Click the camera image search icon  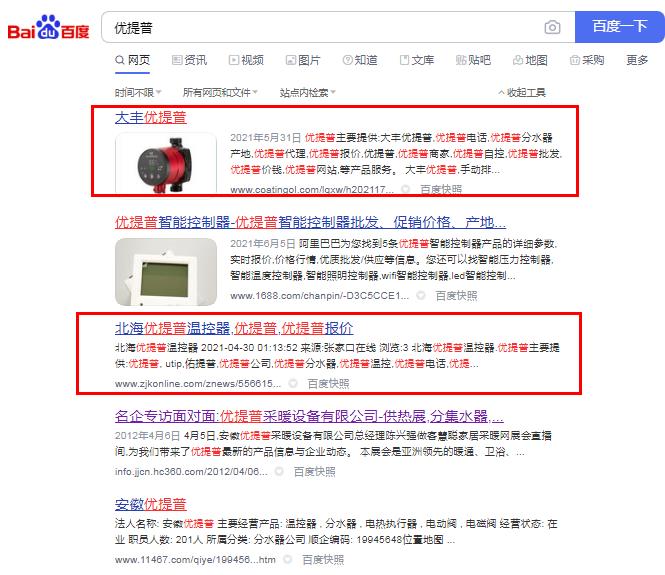point(552,27)
